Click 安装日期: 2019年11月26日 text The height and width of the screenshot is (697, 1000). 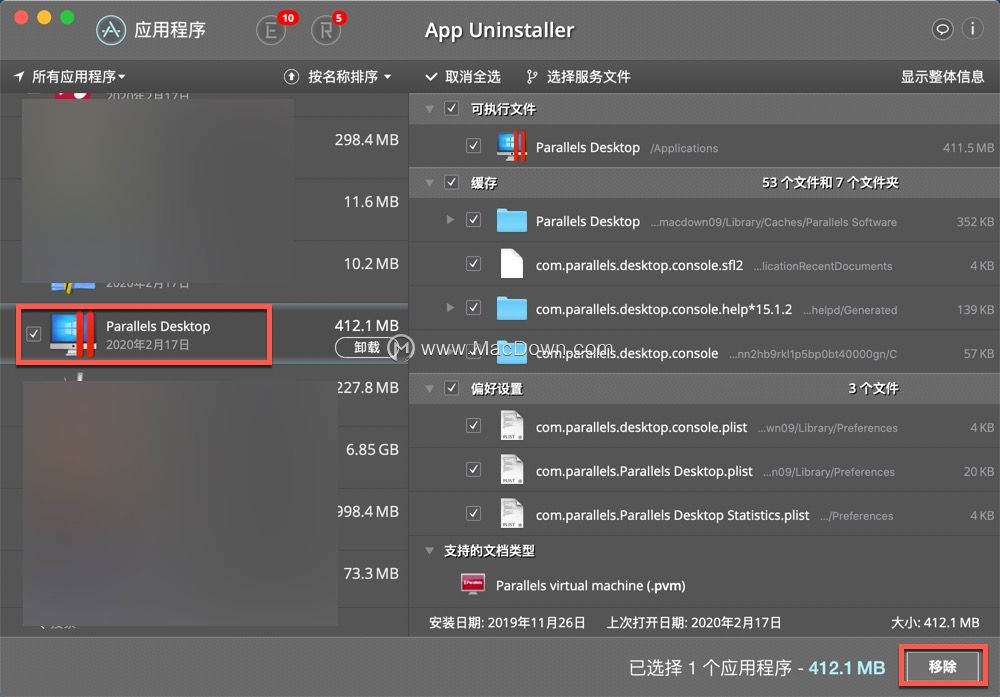tap(507, 622)
